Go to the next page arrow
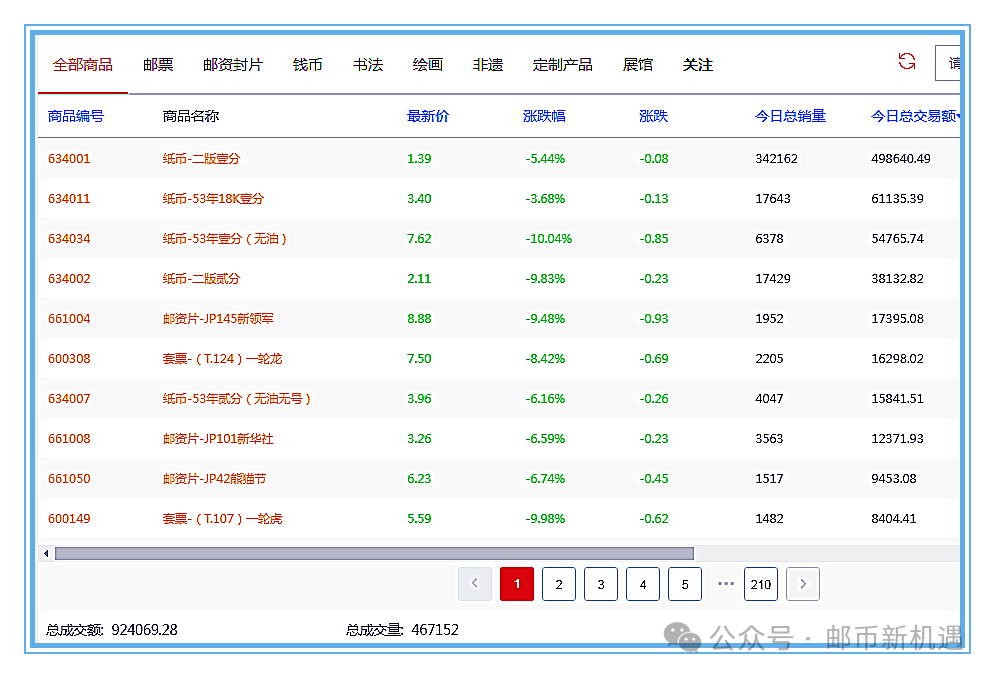The height and width of the screenshot is (678, 995). tap(803, 584)
